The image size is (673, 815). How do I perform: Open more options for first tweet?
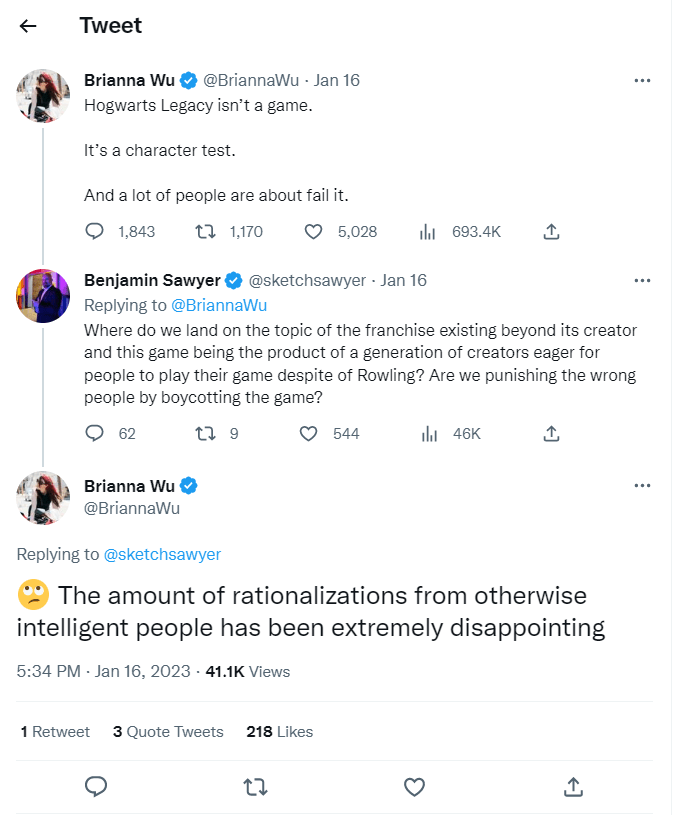(642, 81)
